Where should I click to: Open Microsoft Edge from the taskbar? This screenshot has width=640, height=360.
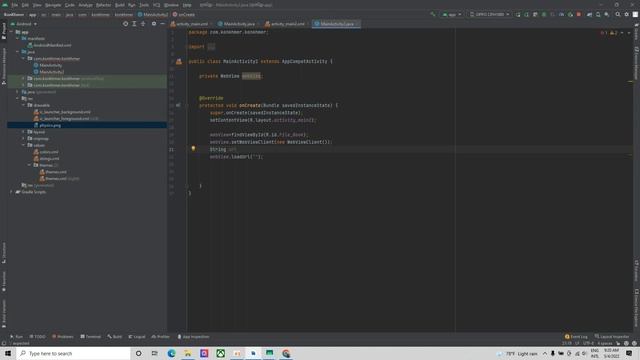(x=171, y=353)
